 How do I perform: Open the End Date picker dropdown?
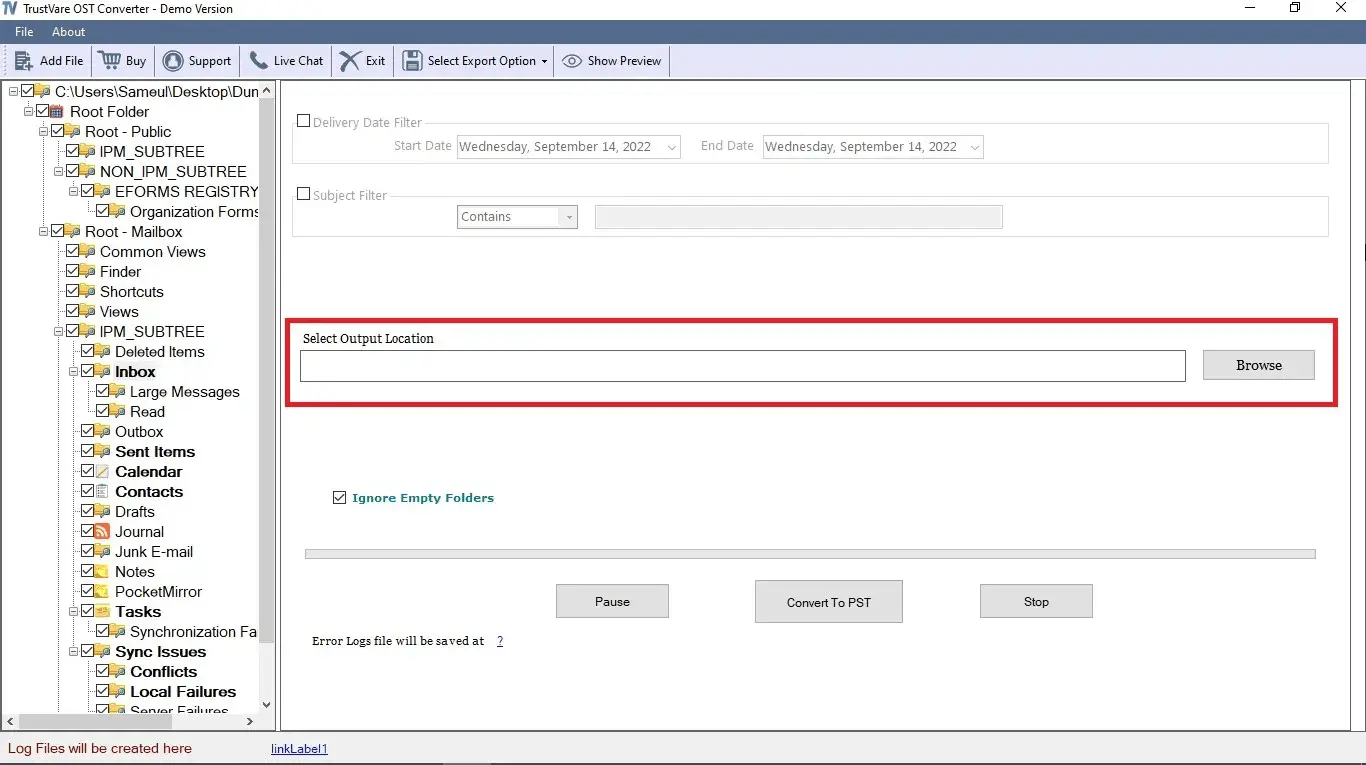click(975, 147)
